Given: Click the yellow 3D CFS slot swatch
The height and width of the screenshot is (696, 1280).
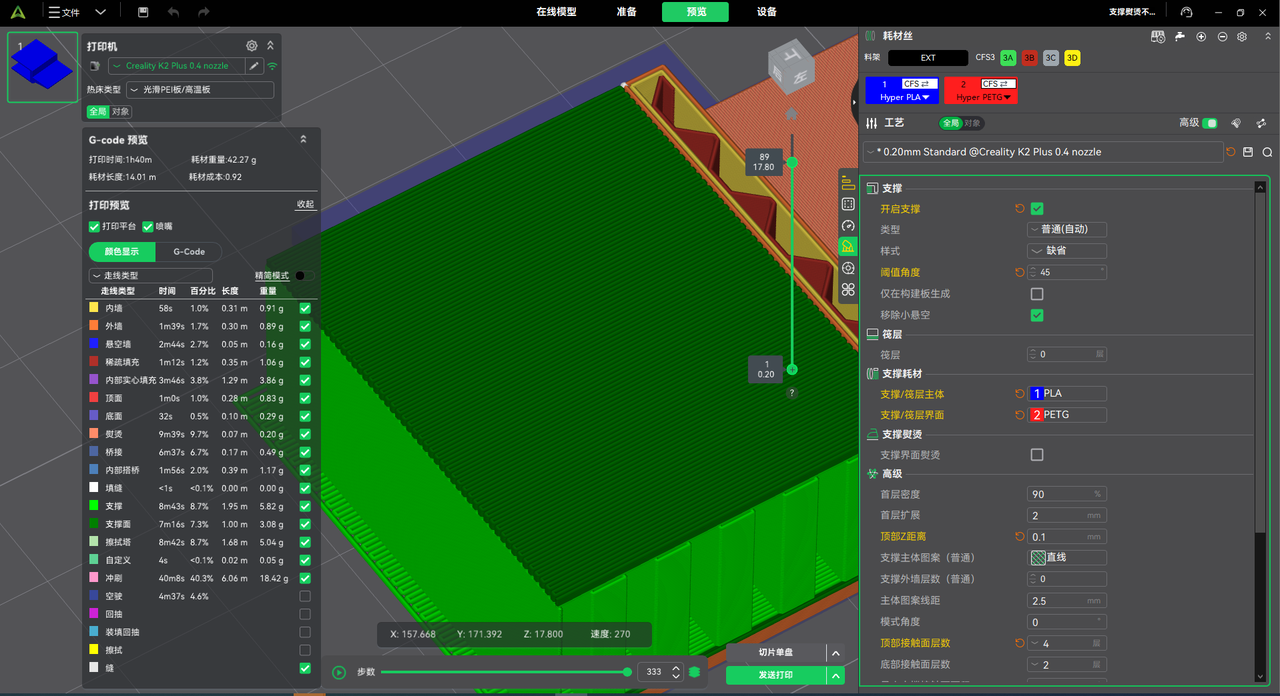Looking at the screenshot, I should 1072,58.
